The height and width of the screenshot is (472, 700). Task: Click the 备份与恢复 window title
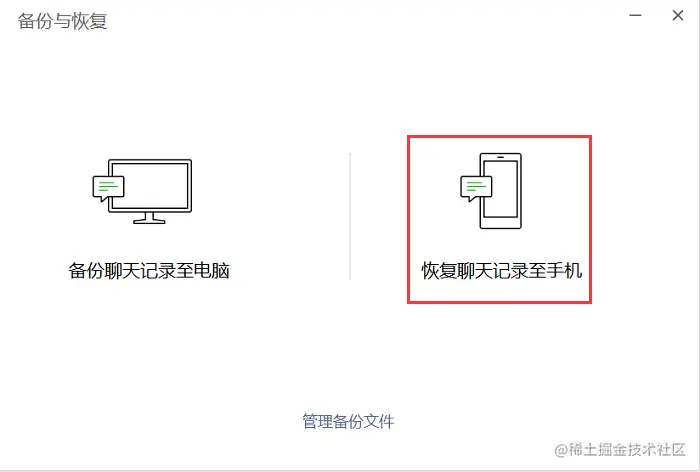click(62, 21)
